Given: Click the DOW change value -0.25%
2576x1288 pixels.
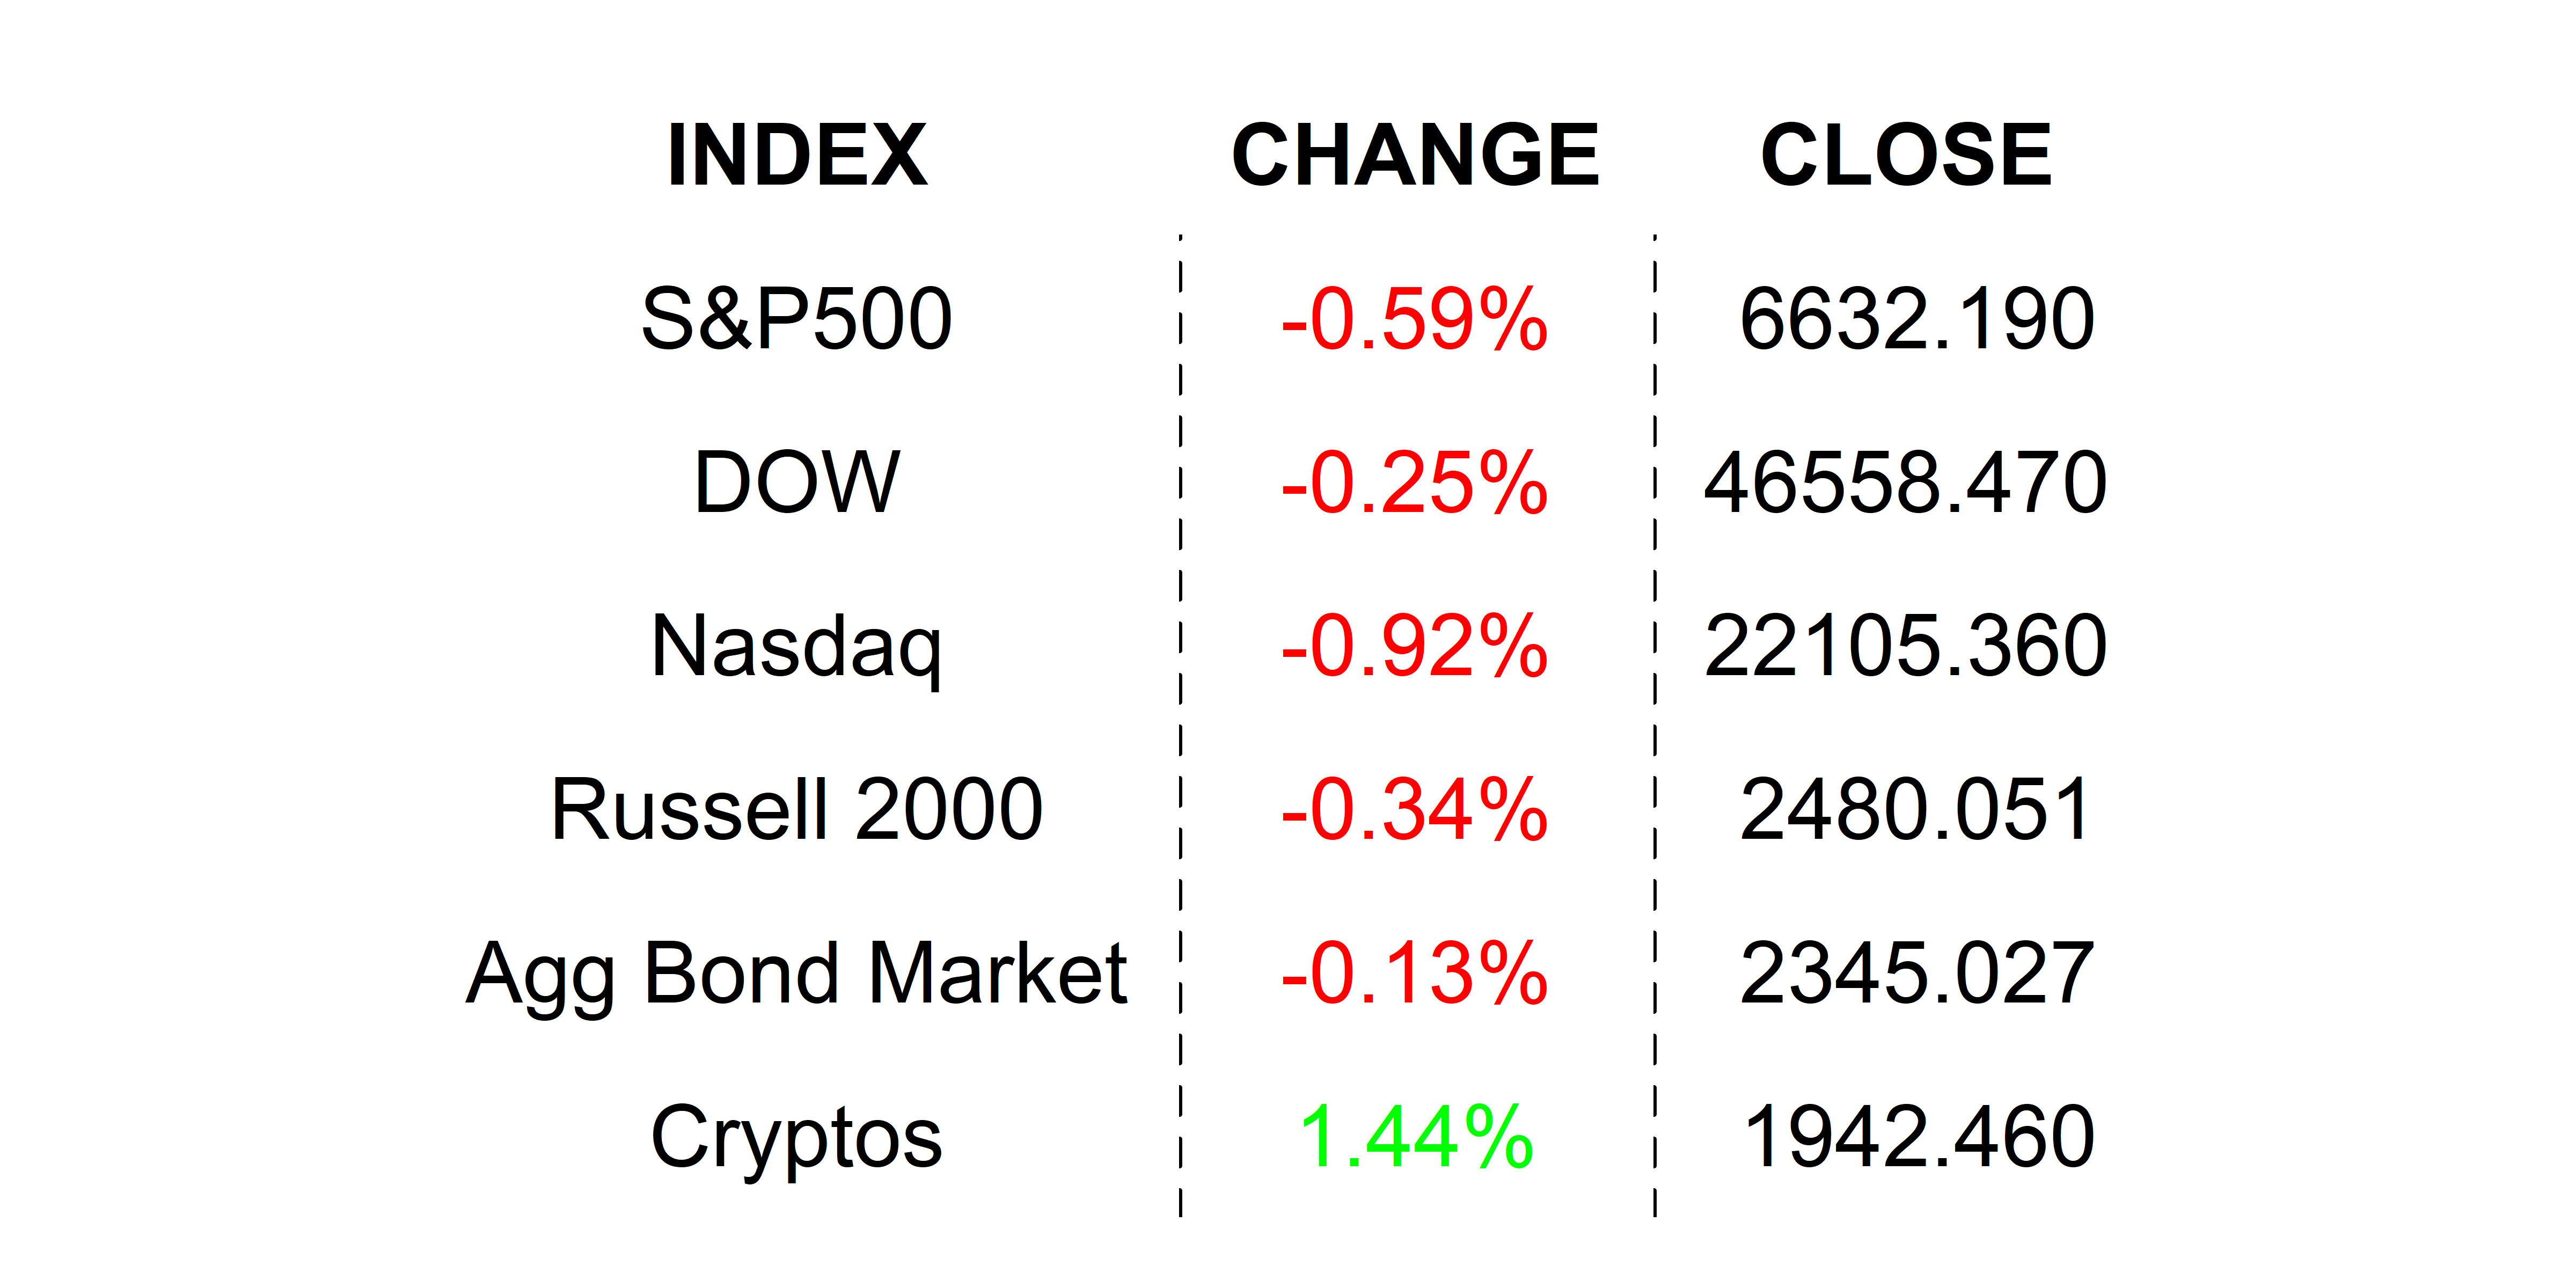Looking at the screenshot, I should tap(1415, 483).
